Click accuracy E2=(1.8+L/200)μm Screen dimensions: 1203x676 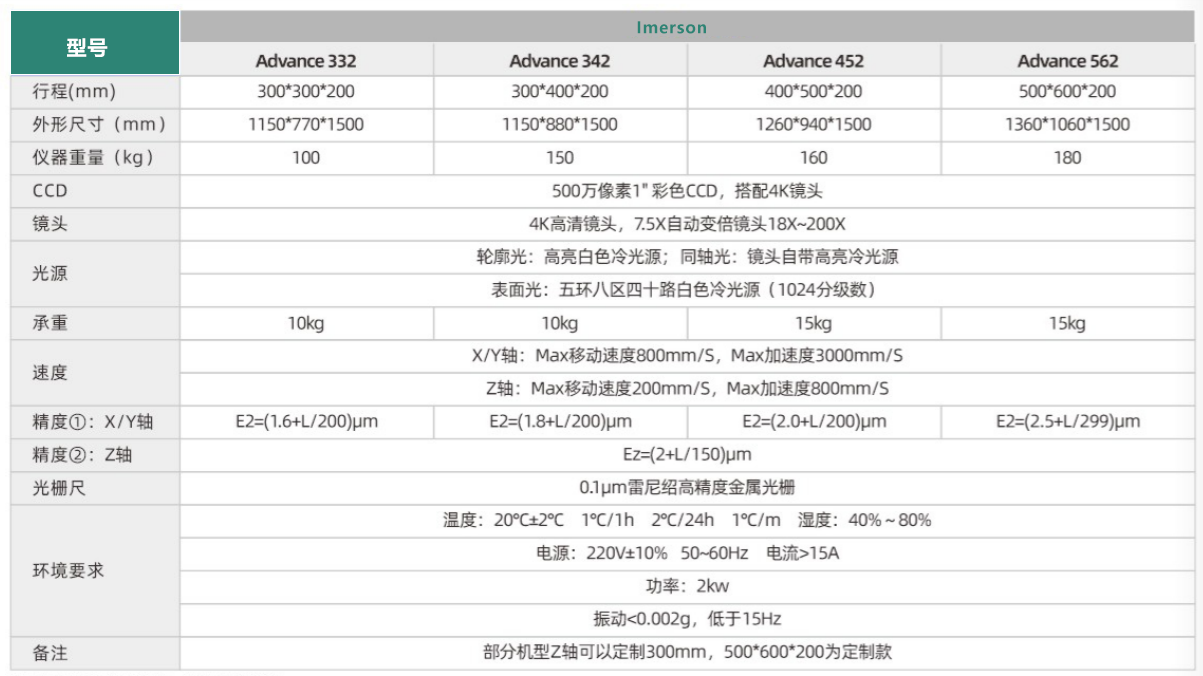pos(560,422)
